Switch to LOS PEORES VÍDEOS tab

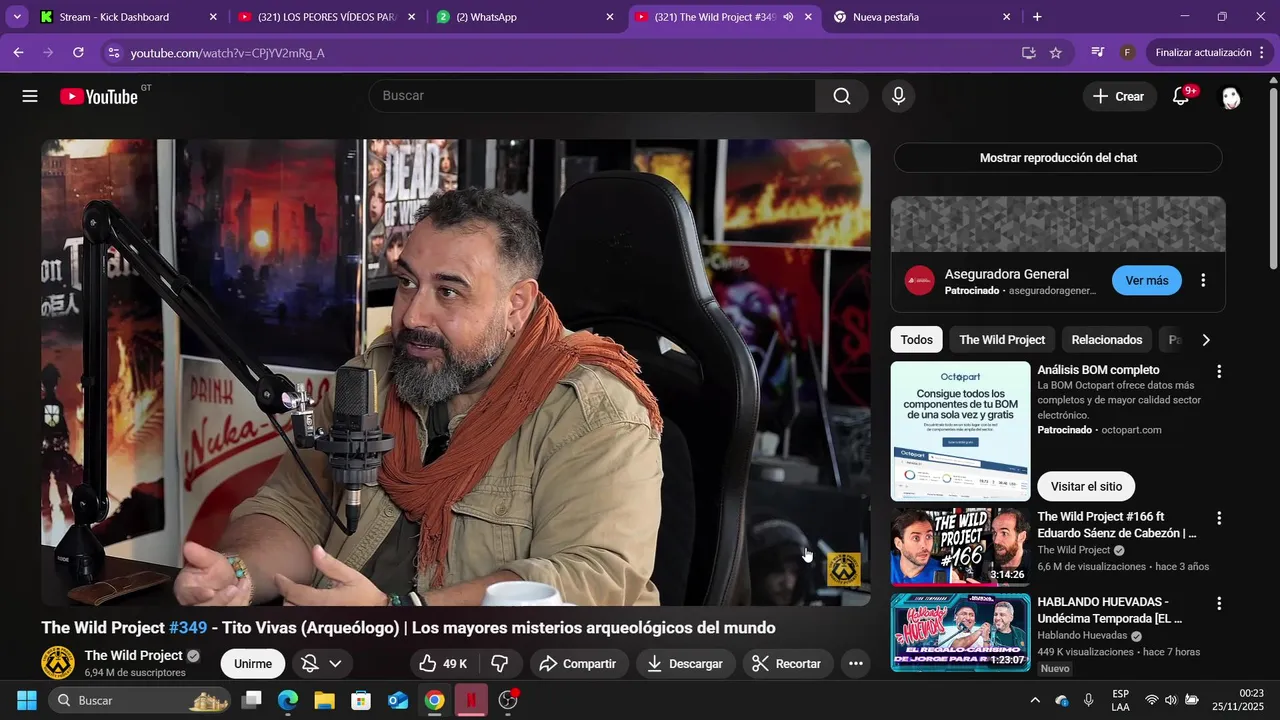tap(328, 17)
